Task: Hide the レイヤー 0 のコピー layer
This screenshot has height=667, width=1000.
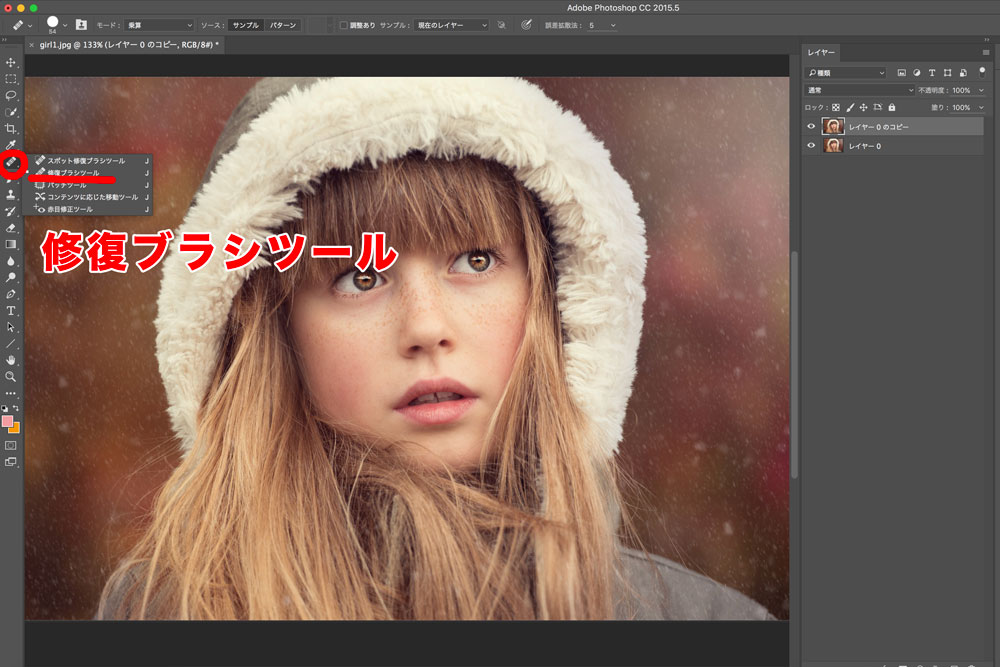Action: [x=811, y=126]
